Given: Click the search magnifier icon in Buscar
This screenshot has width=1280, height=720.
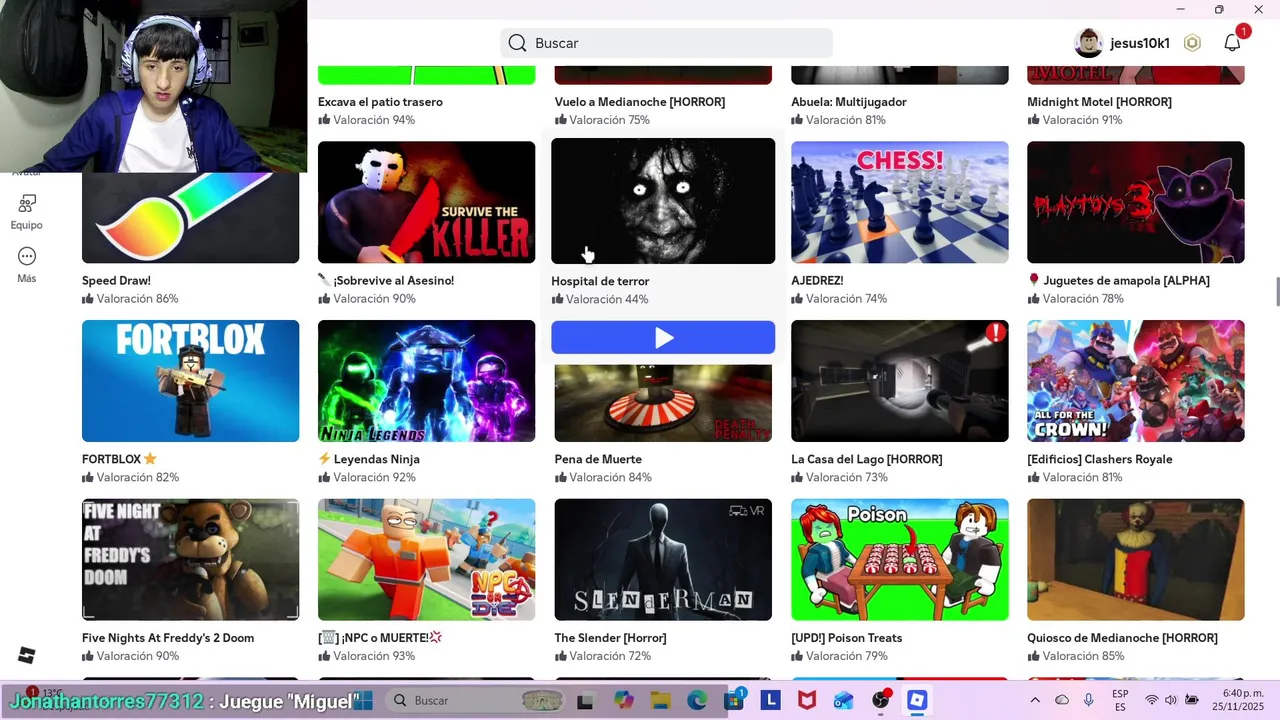Looking at the screenshot, I should pos(517,43).
